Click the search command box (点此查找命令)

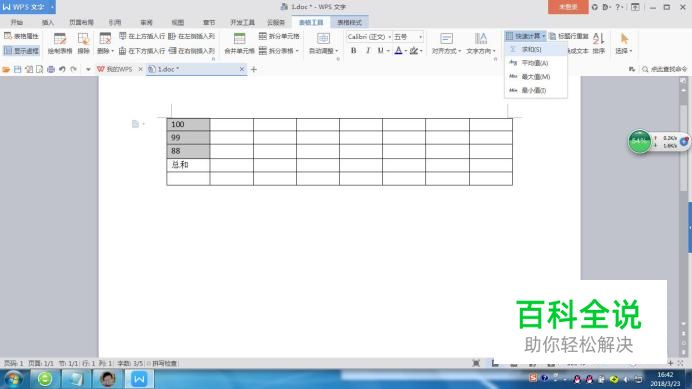665,69
